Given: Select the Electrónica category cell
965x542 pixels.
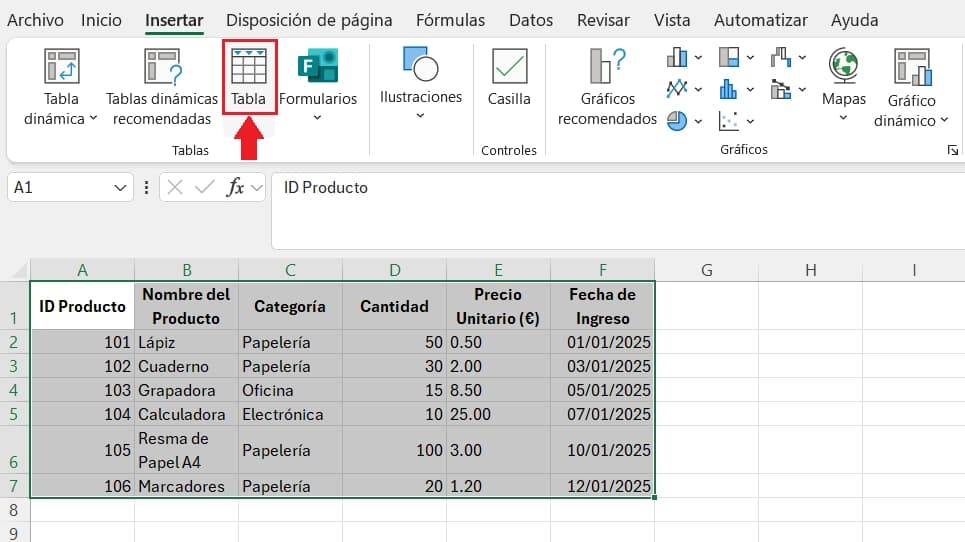Looking at the screenshot, I should [x=290, y=414].
